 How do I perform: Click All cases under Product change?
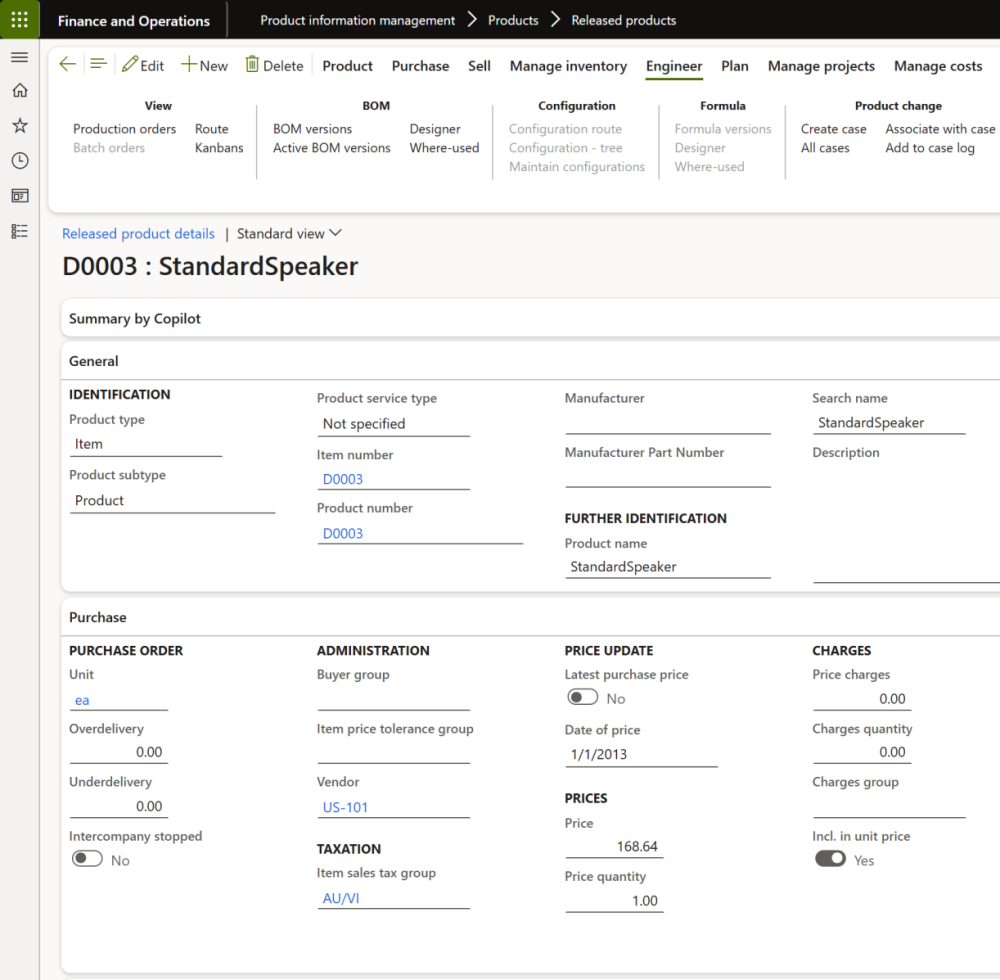pos(825,148)
